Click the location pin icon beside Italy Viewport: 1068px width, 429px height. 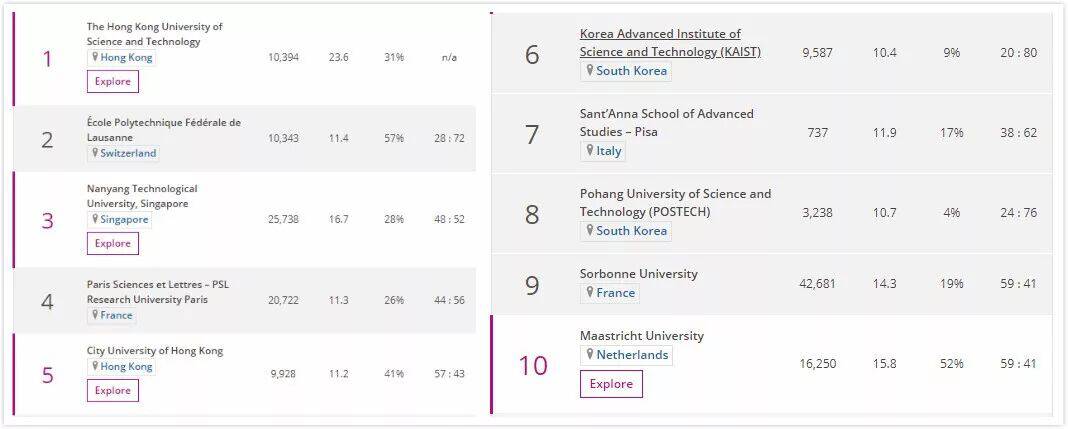(589, 150)
